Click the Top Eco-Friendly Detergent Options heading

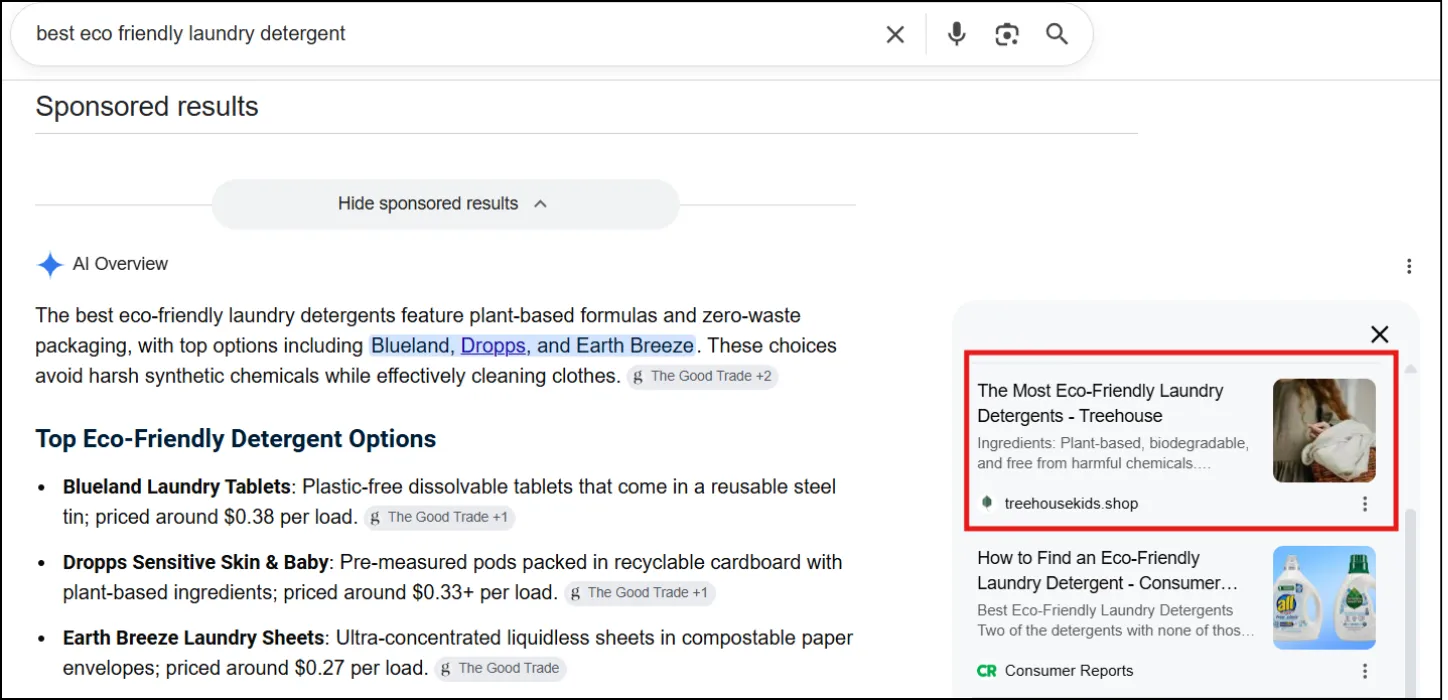click(236, 439)
